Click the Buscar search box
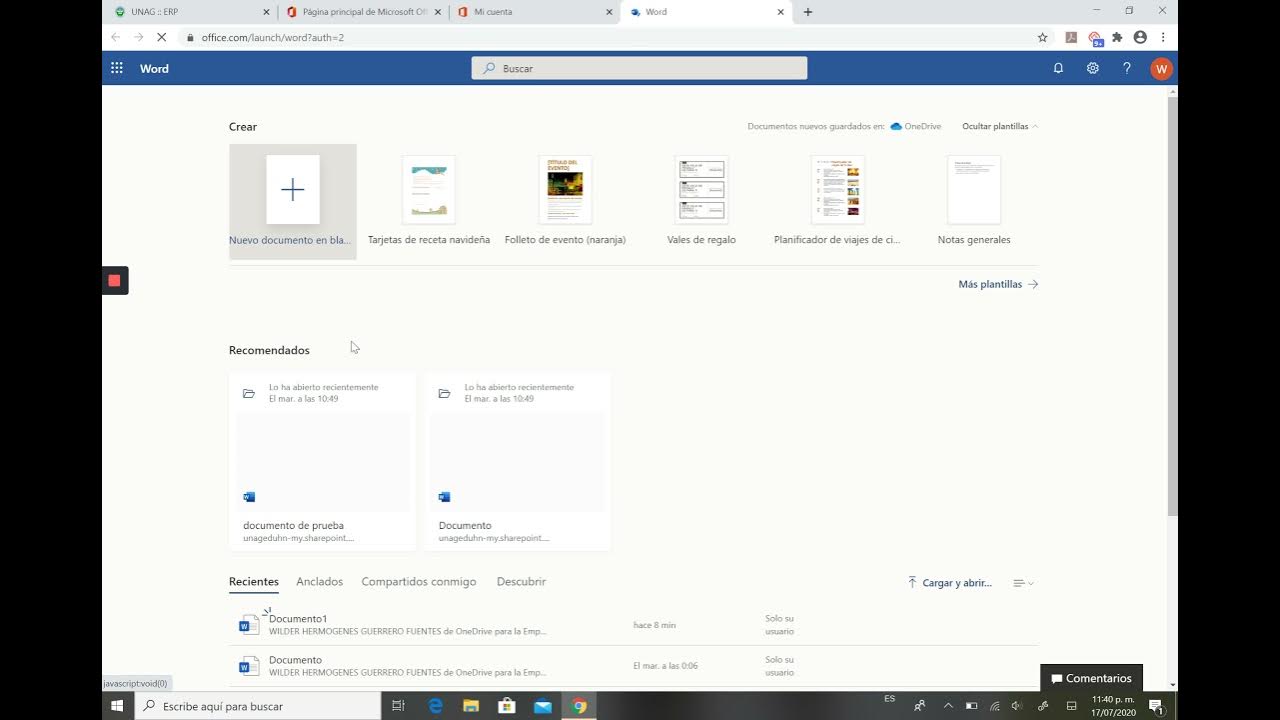 pos(639,68)
